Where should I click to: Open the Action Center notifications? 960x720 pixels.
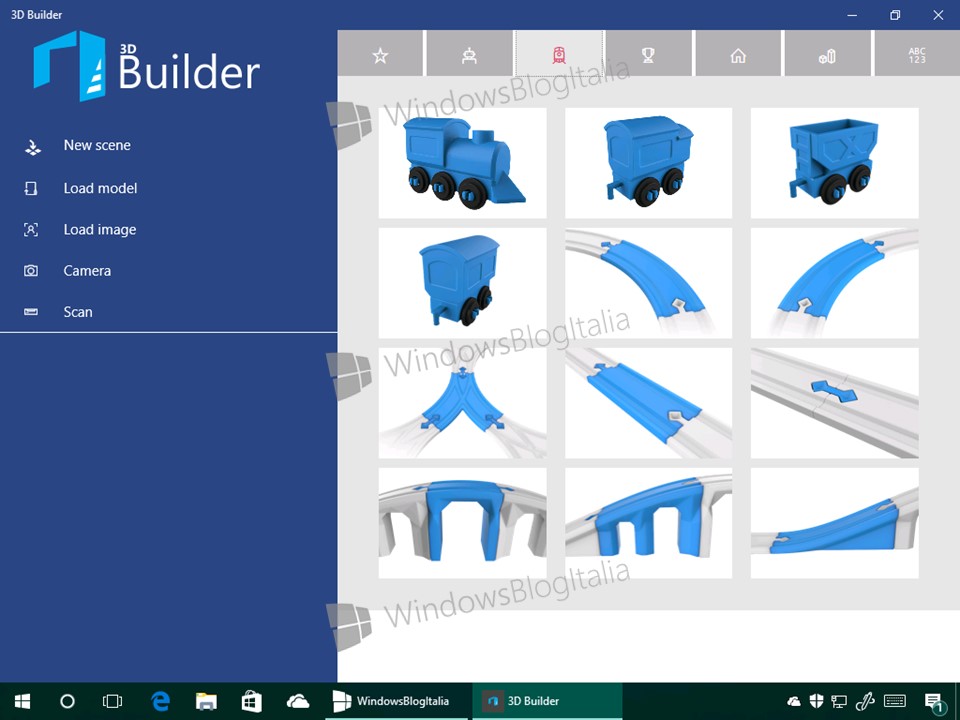(x=934, y=702)
